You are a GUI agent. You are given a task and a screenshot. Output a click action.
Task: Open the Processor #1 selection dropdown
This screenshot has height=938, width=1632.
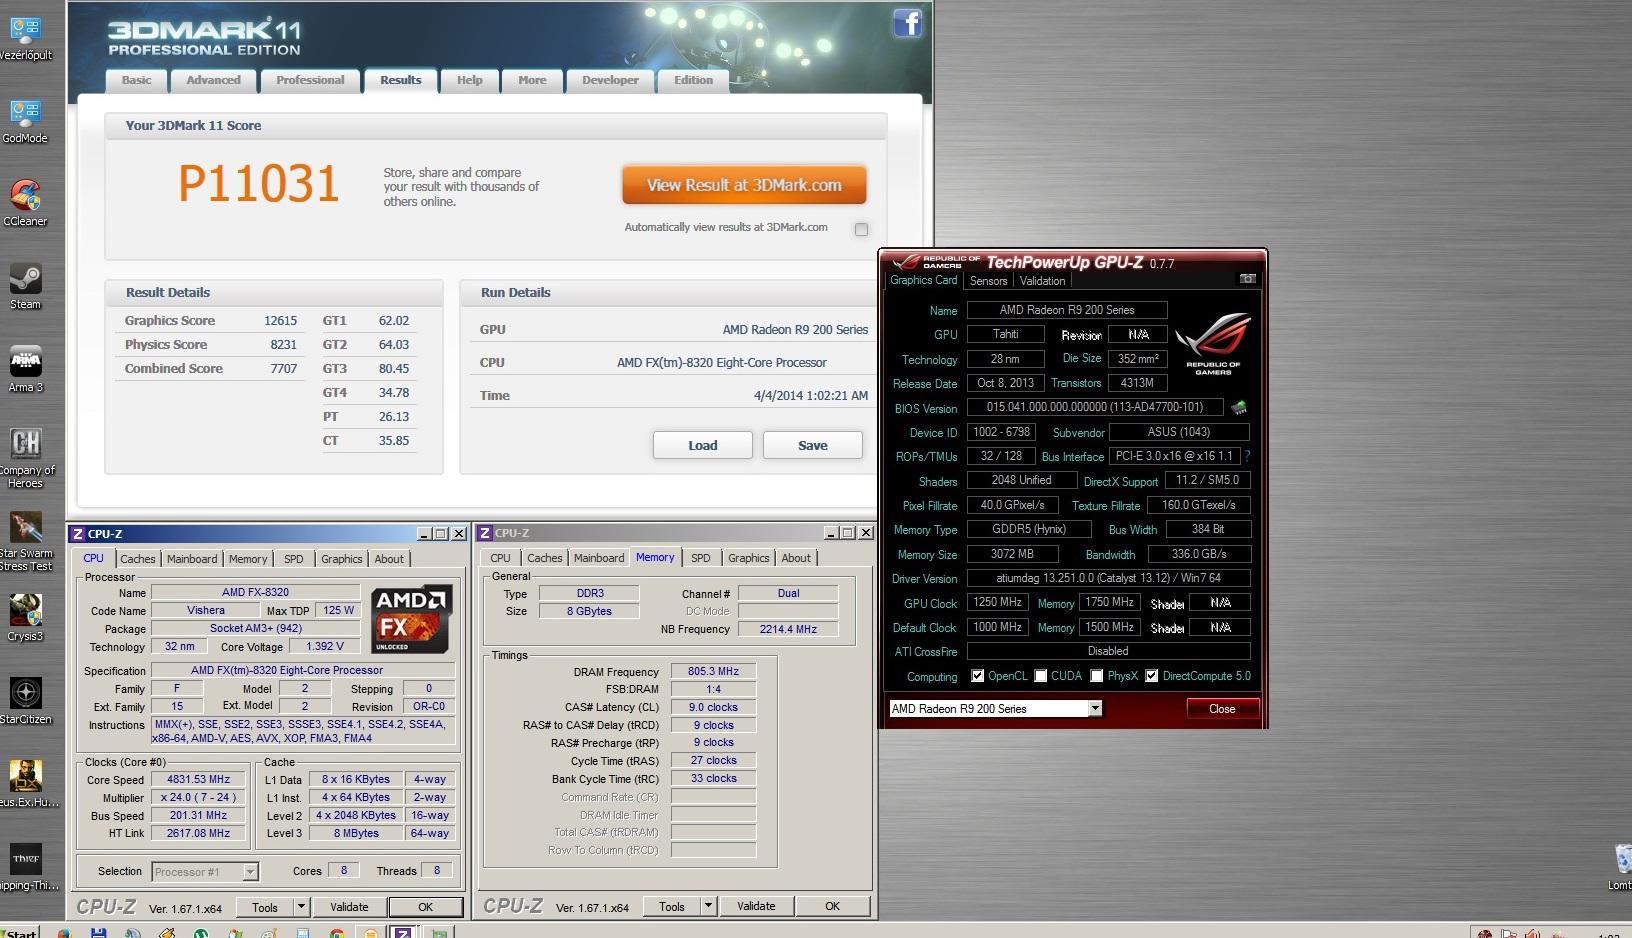pos(205,872)
